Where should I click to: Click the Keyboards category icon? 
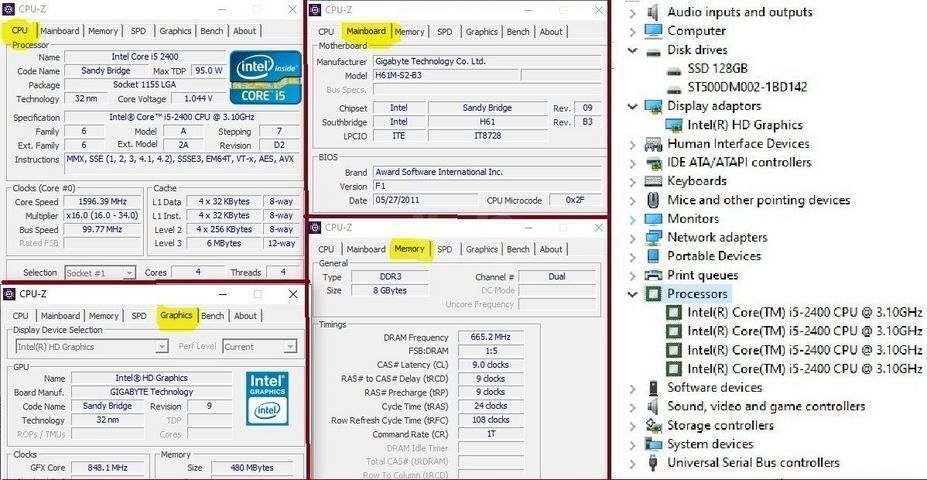click(653, 181)
